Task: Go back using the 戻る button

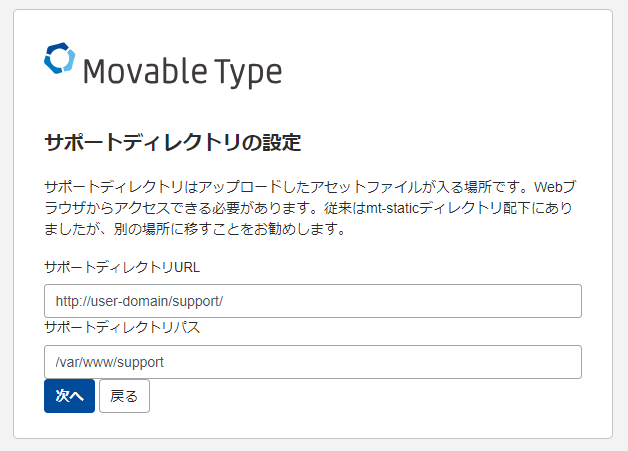Action: (124, 396)
